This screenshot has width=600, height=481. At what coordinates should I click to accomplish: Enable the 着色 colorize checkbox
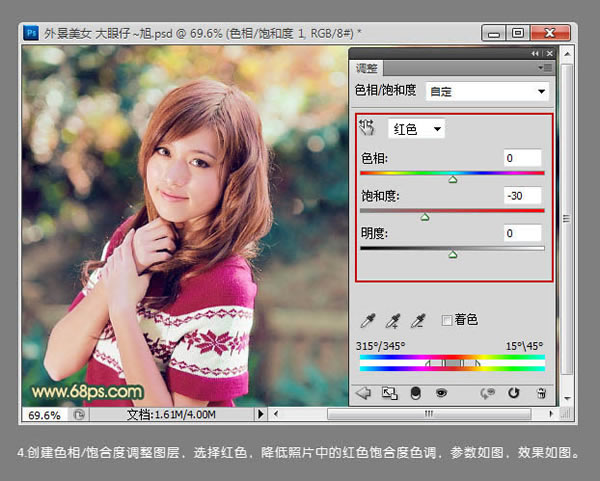(447, 320)
